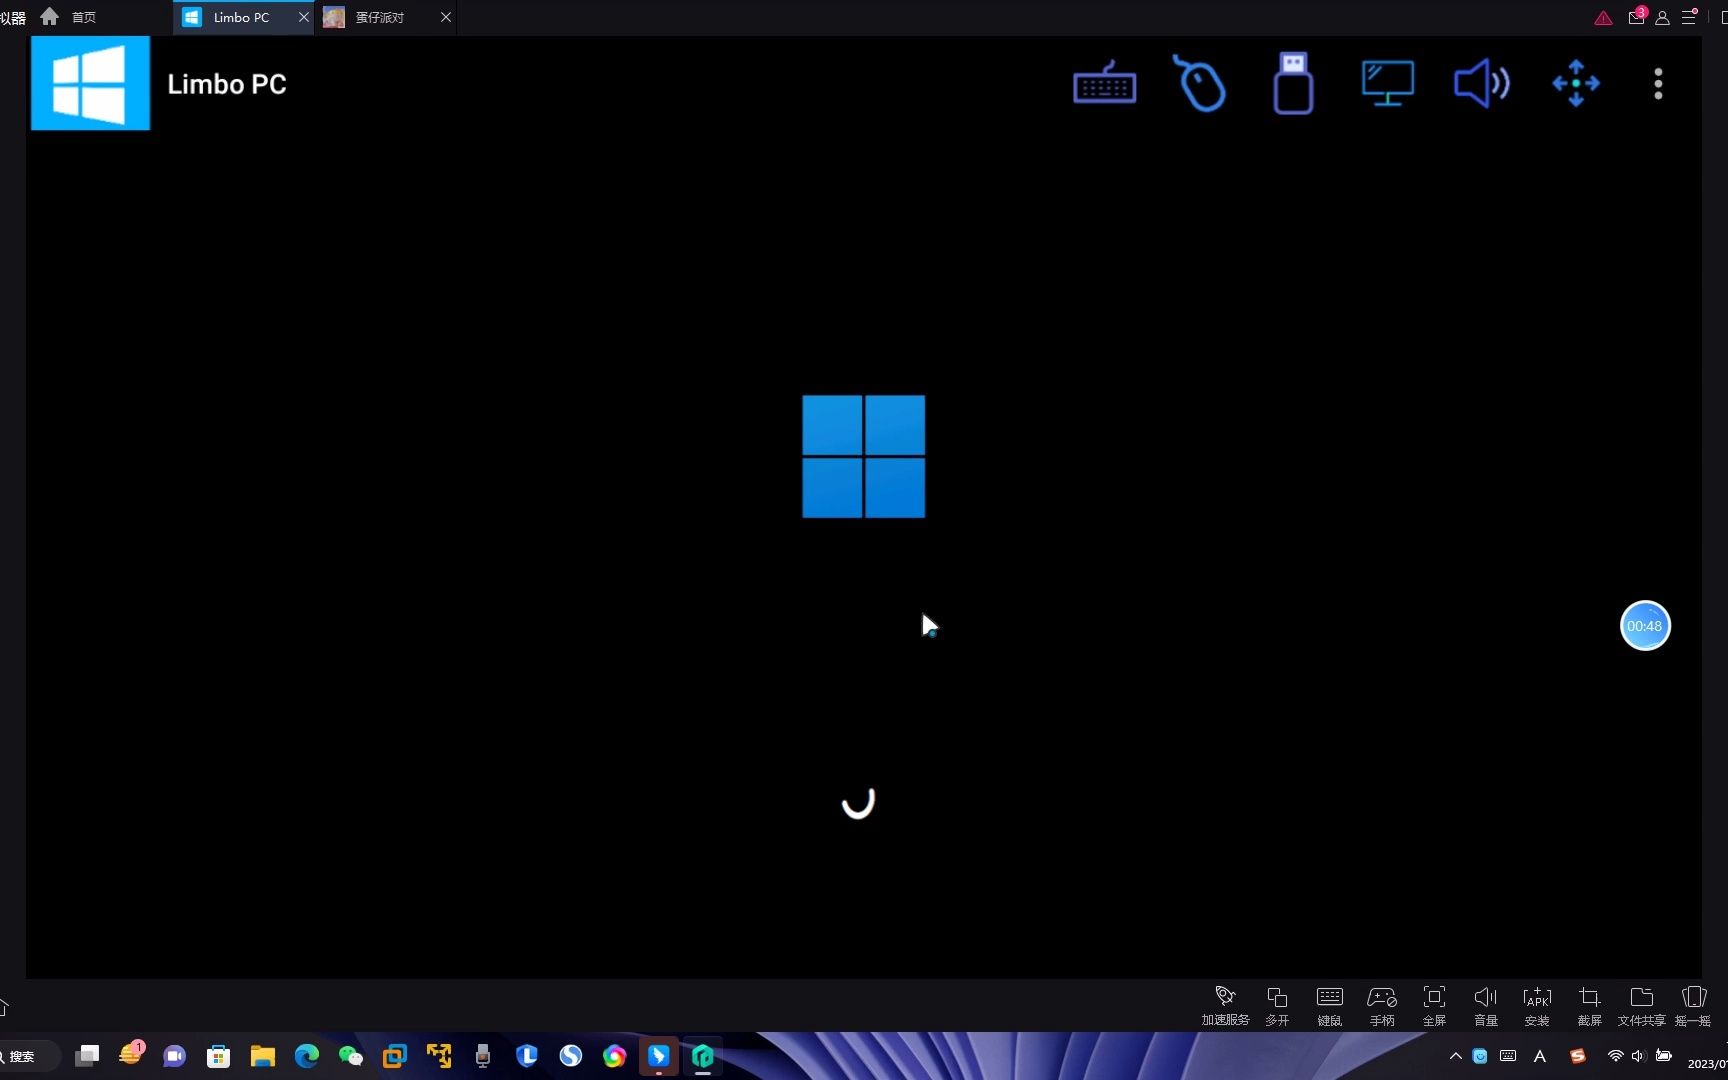Toggle the input language indicator A
Screen dimensions: 1728x1080
1540,1056
